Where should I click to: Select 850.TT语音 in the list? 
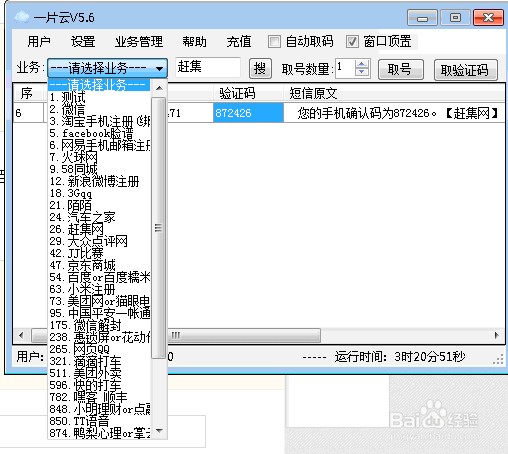[99, 421]
